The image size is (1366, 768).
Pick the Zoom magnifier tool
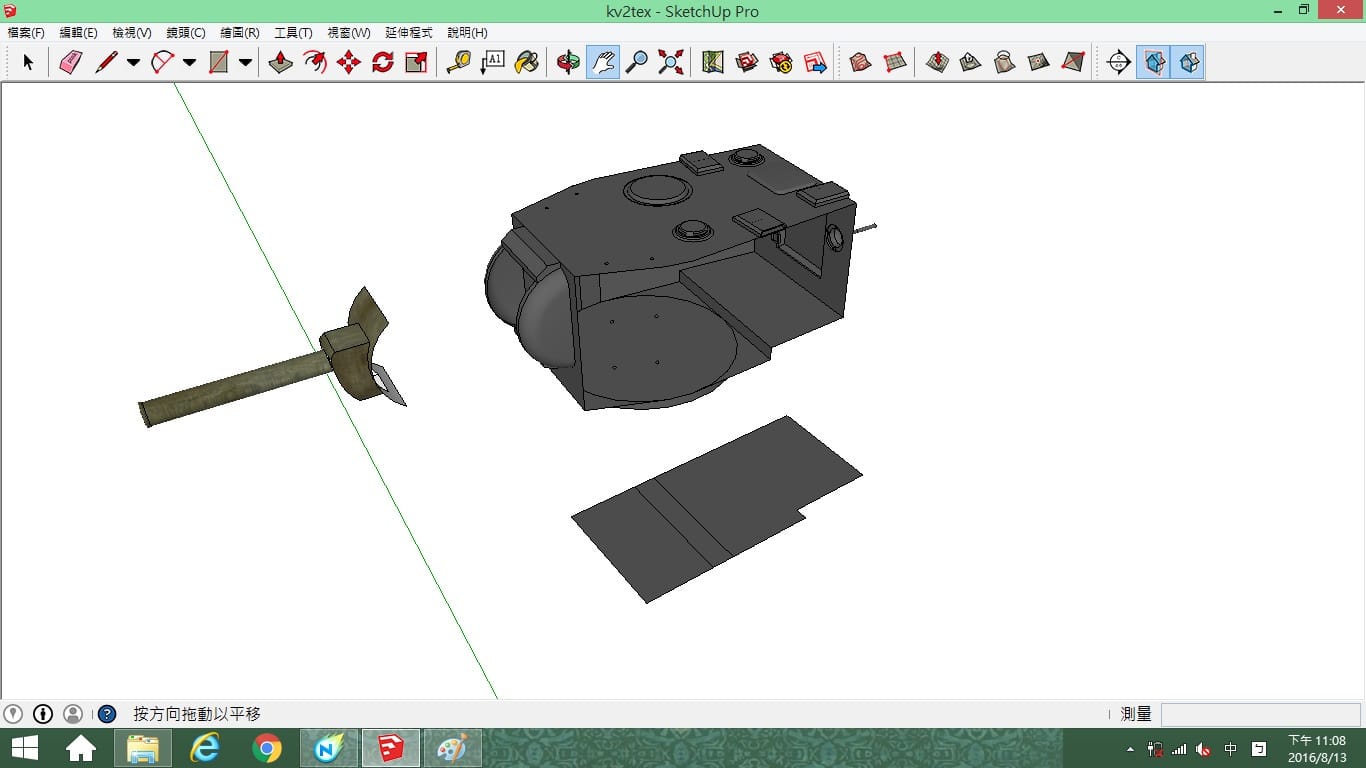pyautogui.click(x=636, y=62)
